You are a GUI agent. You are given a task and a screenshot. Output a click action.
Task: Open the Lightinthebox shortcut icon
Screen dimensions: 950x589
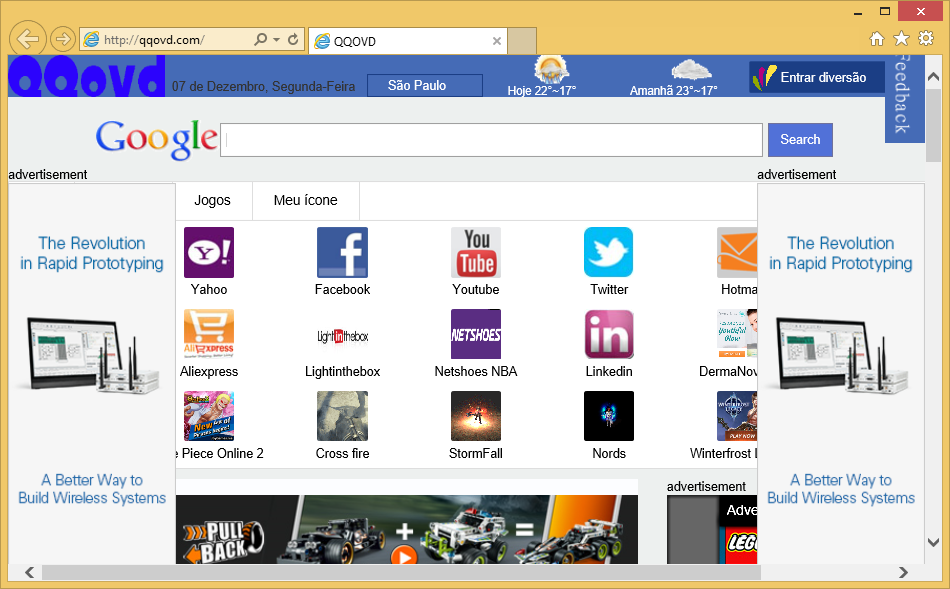342,334
